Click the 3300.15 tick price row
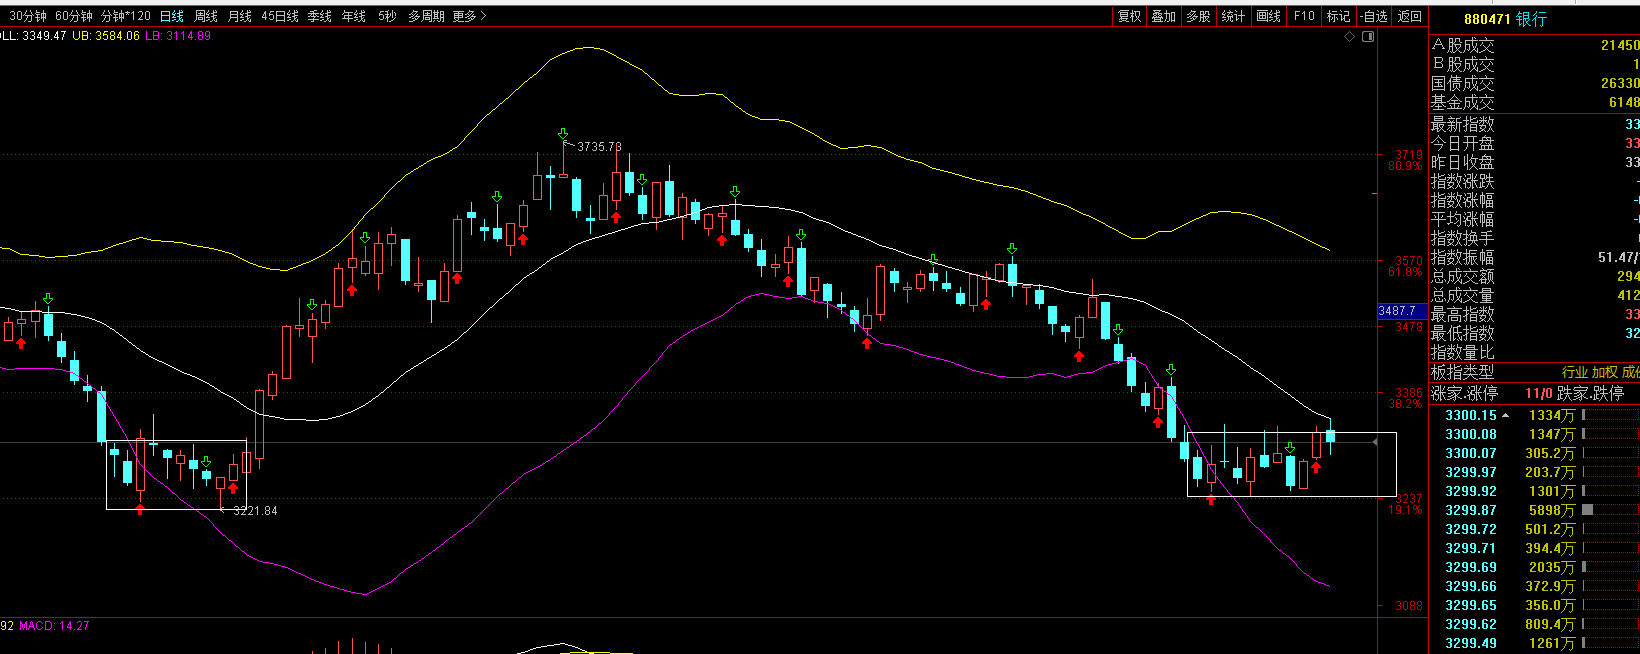Screen dimensions: 1640x654 [x=1535, y=415]
